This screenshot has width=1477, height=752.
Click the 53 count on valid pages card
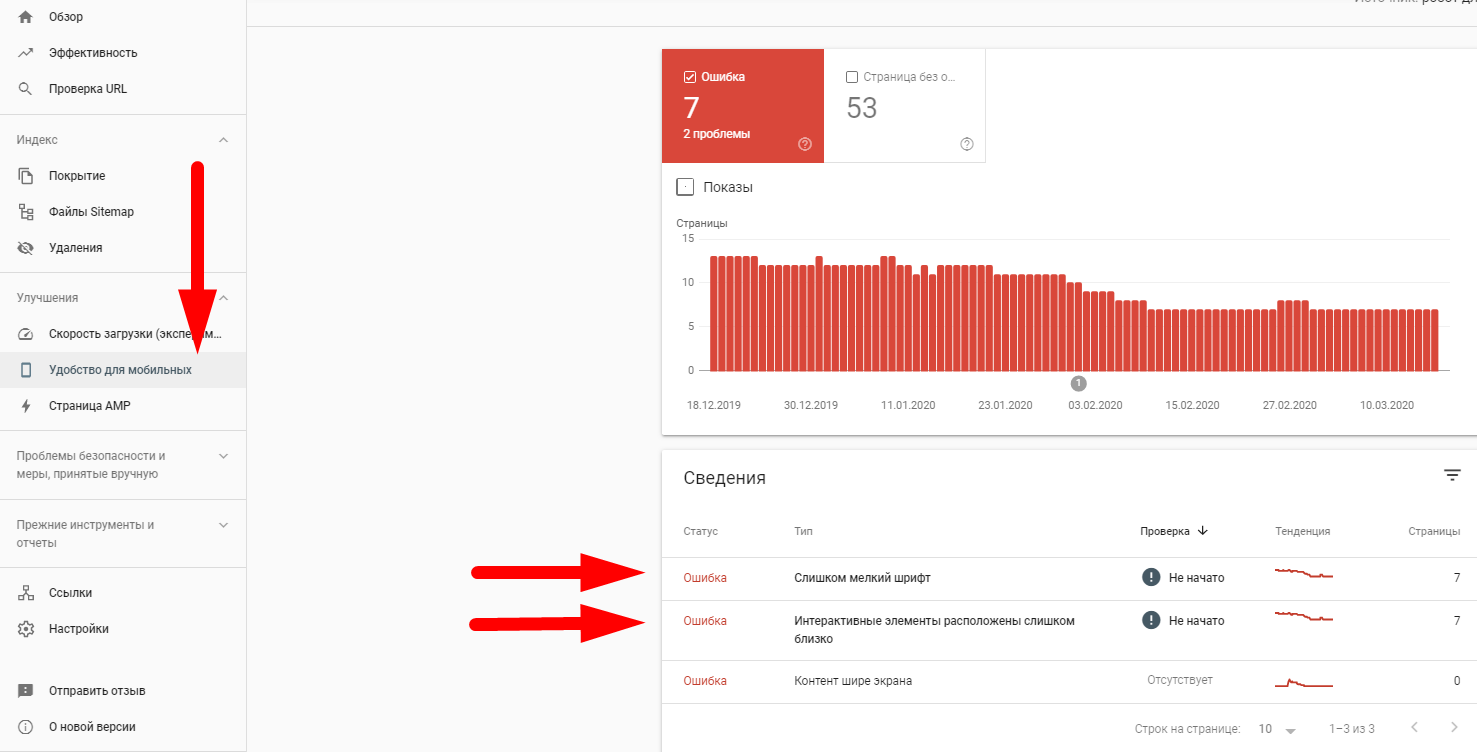pos(862,107)
